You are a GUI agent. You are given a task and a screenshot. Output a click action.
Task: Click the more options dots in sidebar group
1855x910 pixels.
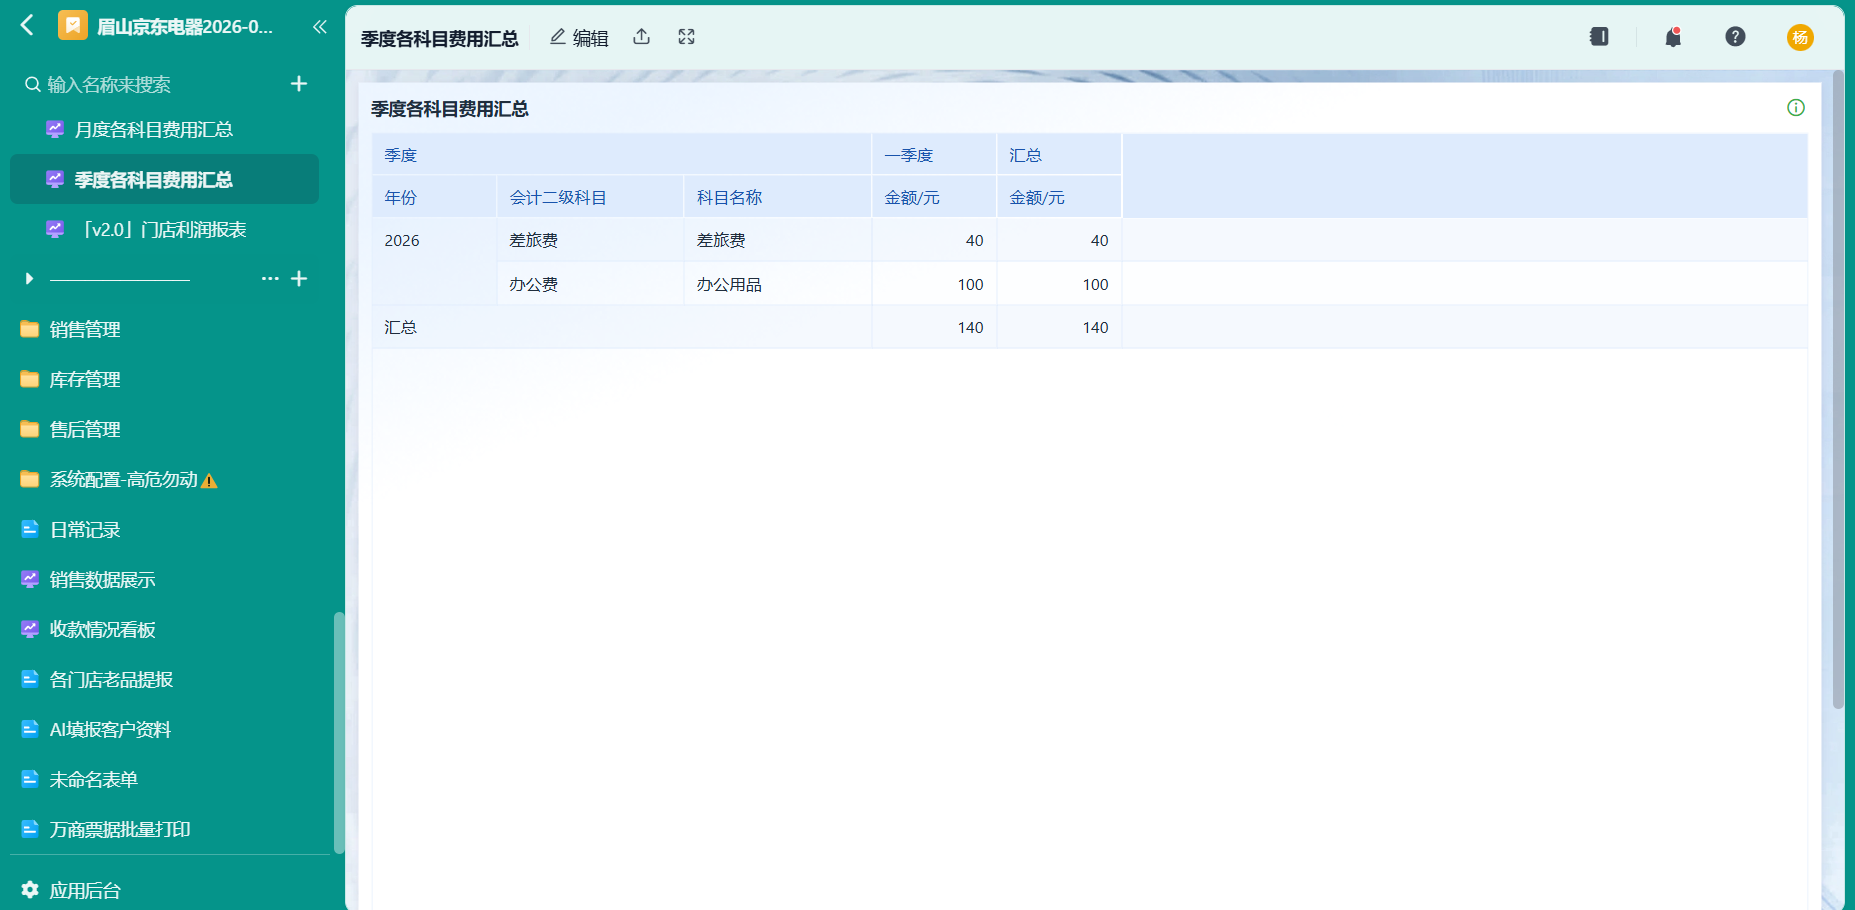[270, 278]
